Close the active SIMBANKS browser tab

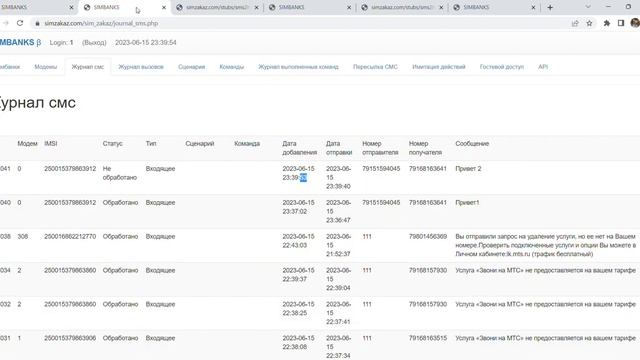pyautogui.click(x=164, y=7)
